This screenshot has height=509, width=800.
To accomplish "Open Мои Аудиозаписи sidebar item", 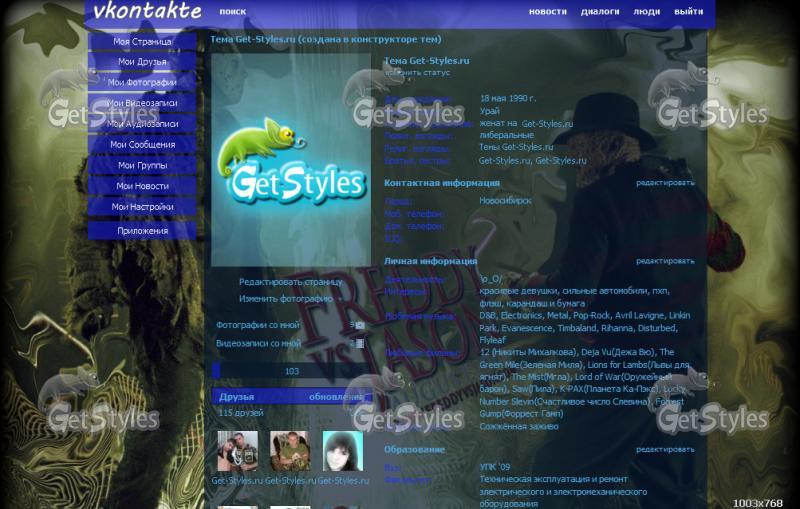I will [142, 124].
